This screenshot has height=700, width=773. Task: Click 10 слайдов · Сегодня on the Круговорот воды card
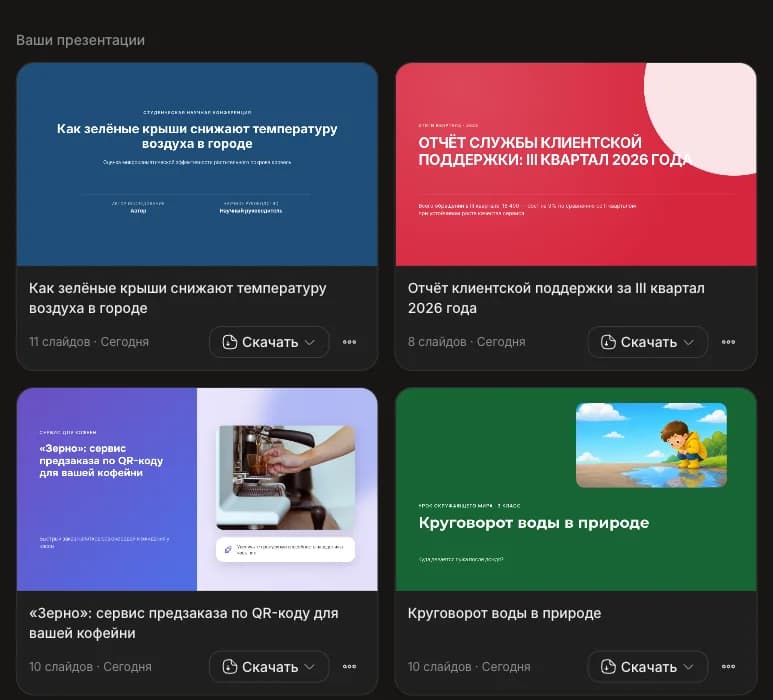pos(469,666)
